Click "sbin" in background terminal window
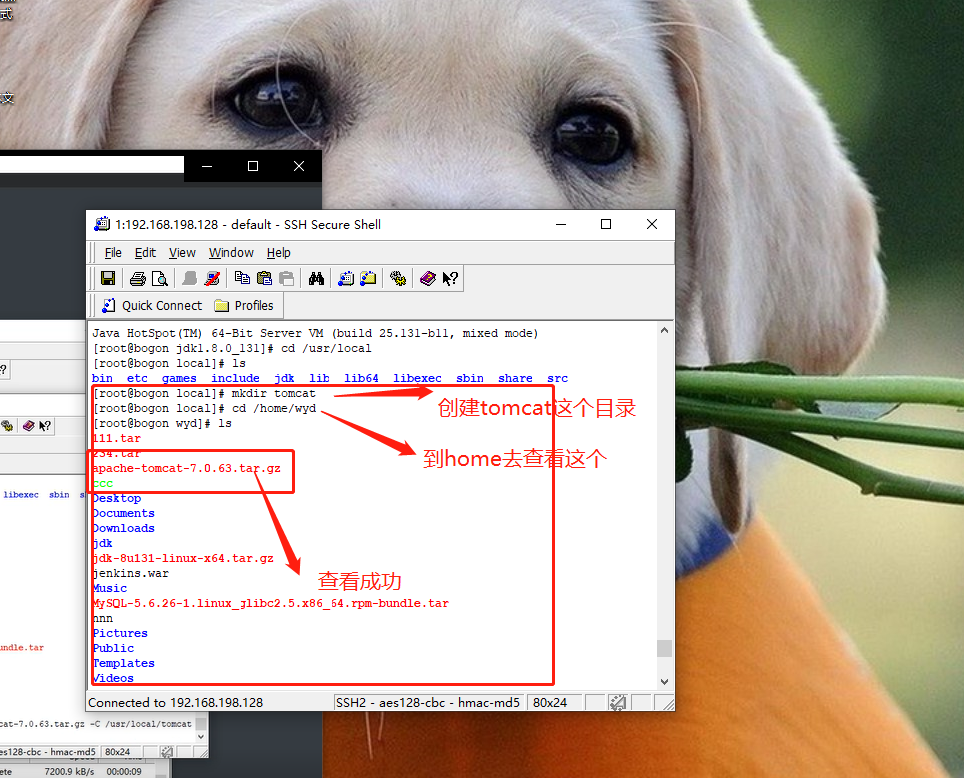The width and height of the screenshot is (964, 778). pyautogui.click(x=59, y=494)
